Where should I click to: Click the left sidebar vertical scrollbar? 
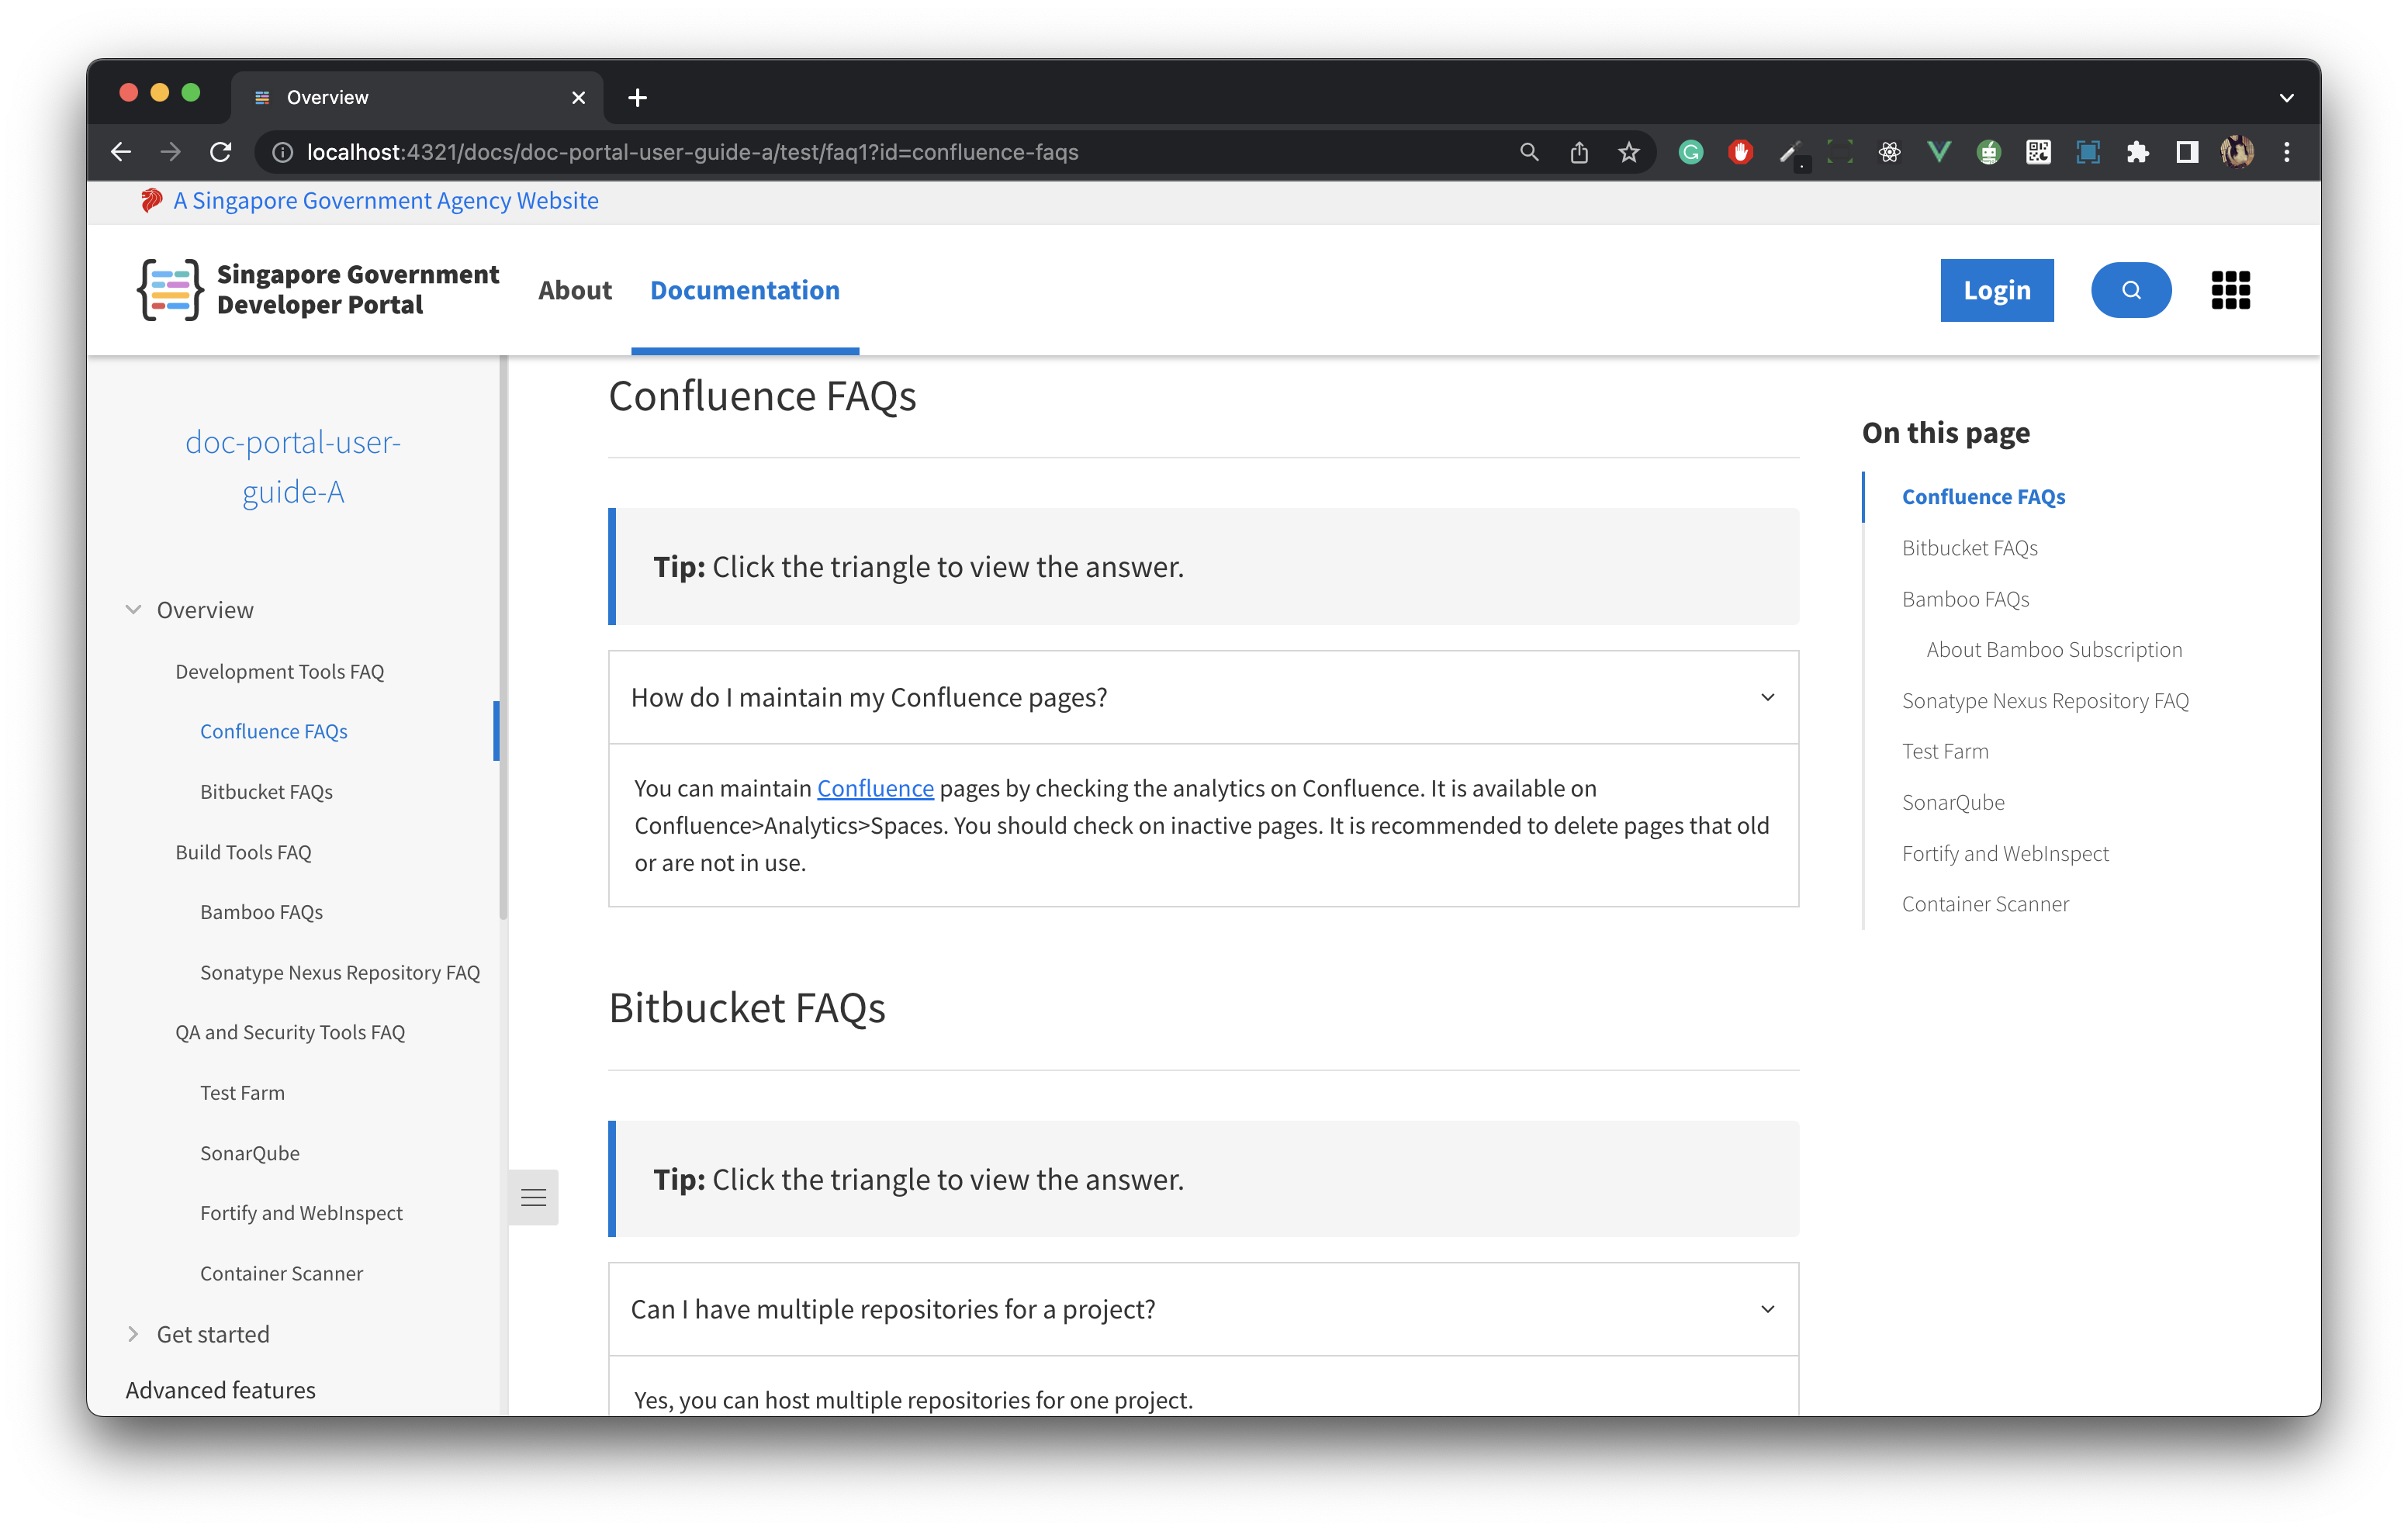coord(503,640)
